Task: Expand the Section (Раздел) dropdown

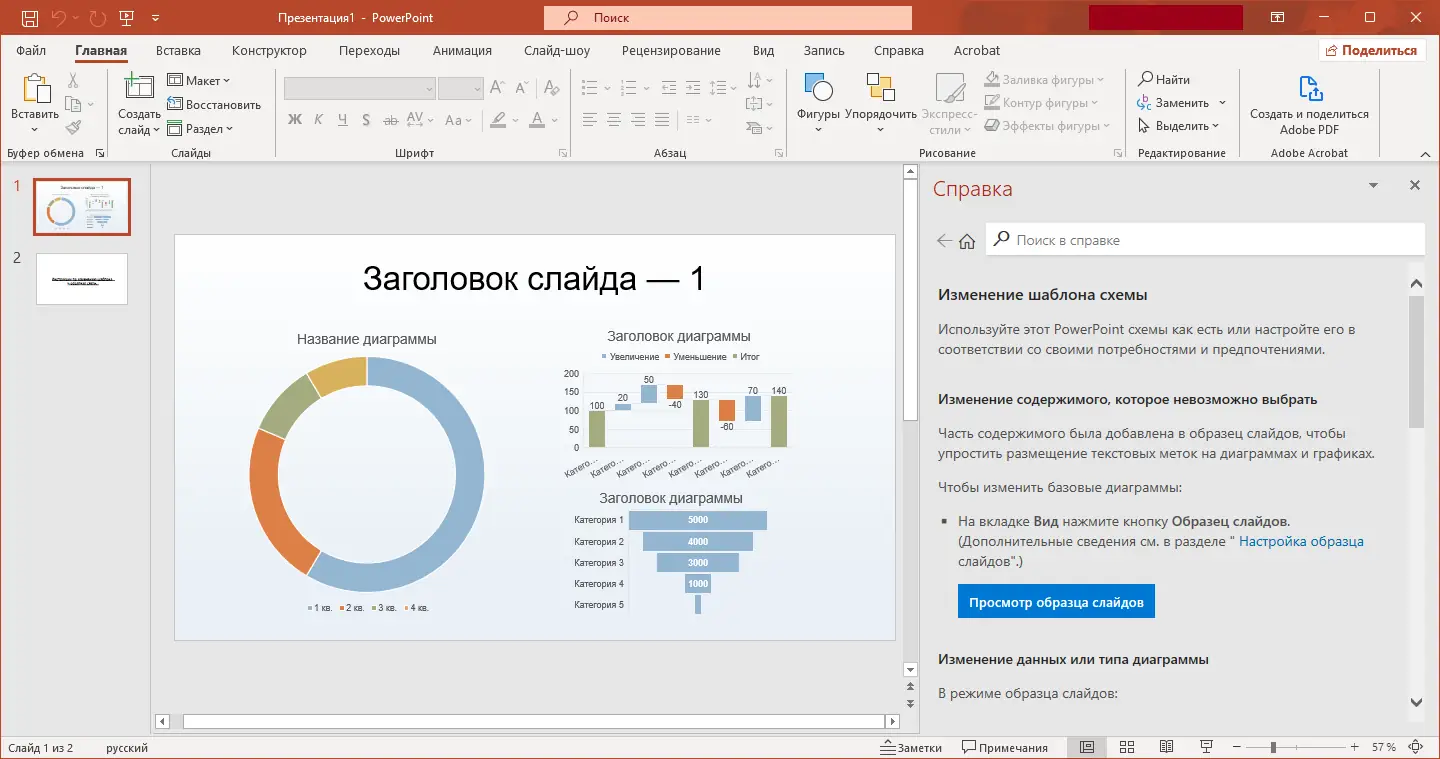Action: coord(200,128)
